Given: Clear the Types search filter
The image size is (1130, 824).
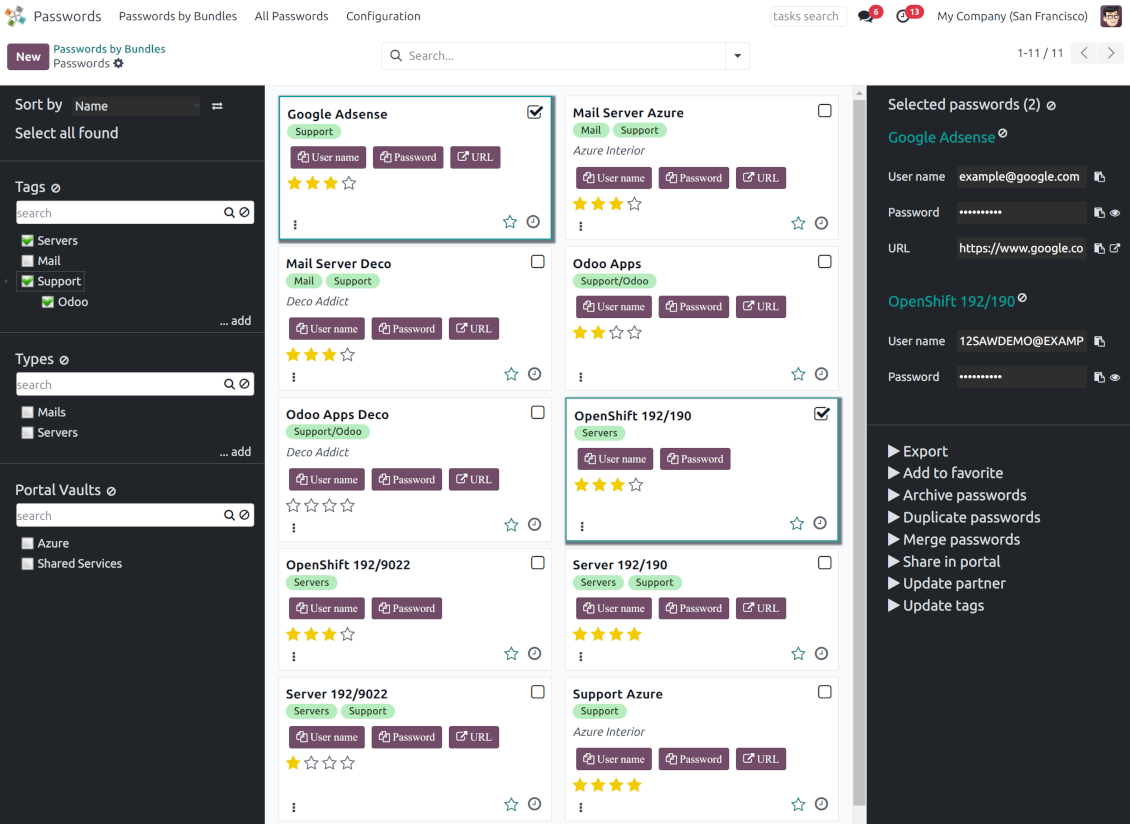Looking at the screenshot, I should pos(244,384).
